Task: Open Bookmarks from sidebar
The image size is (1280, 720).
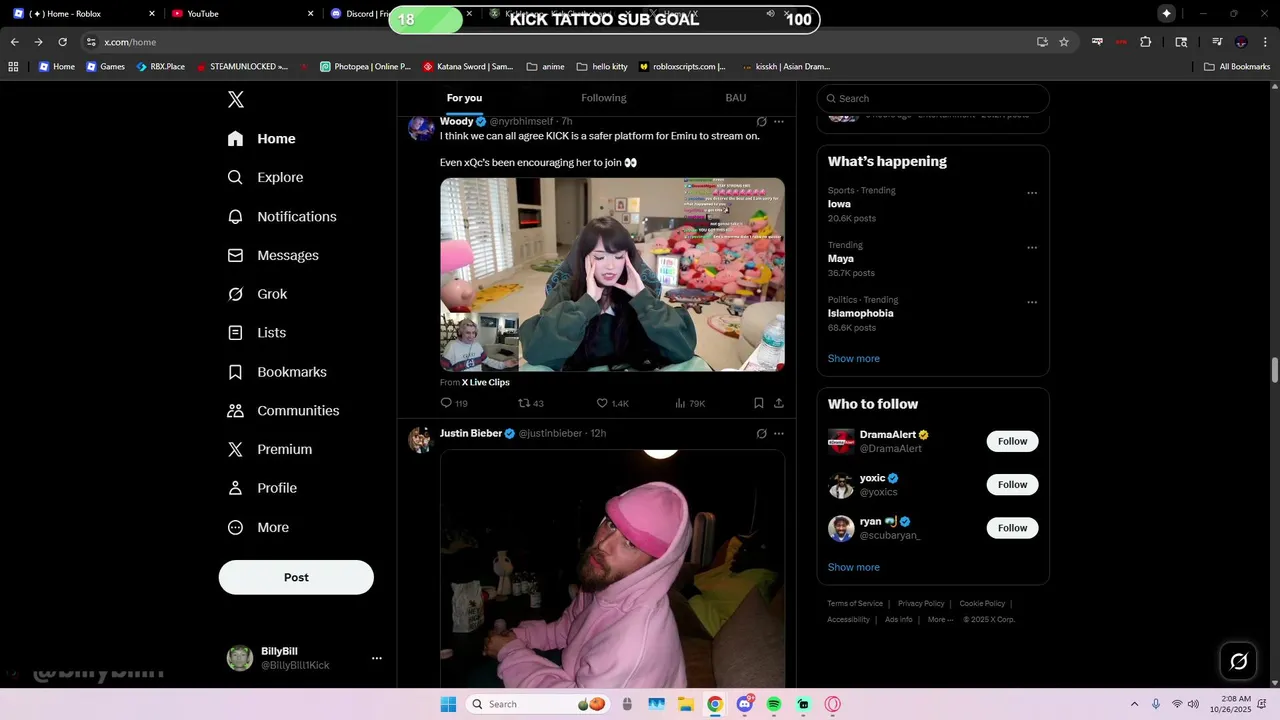Action: point(277,372)
